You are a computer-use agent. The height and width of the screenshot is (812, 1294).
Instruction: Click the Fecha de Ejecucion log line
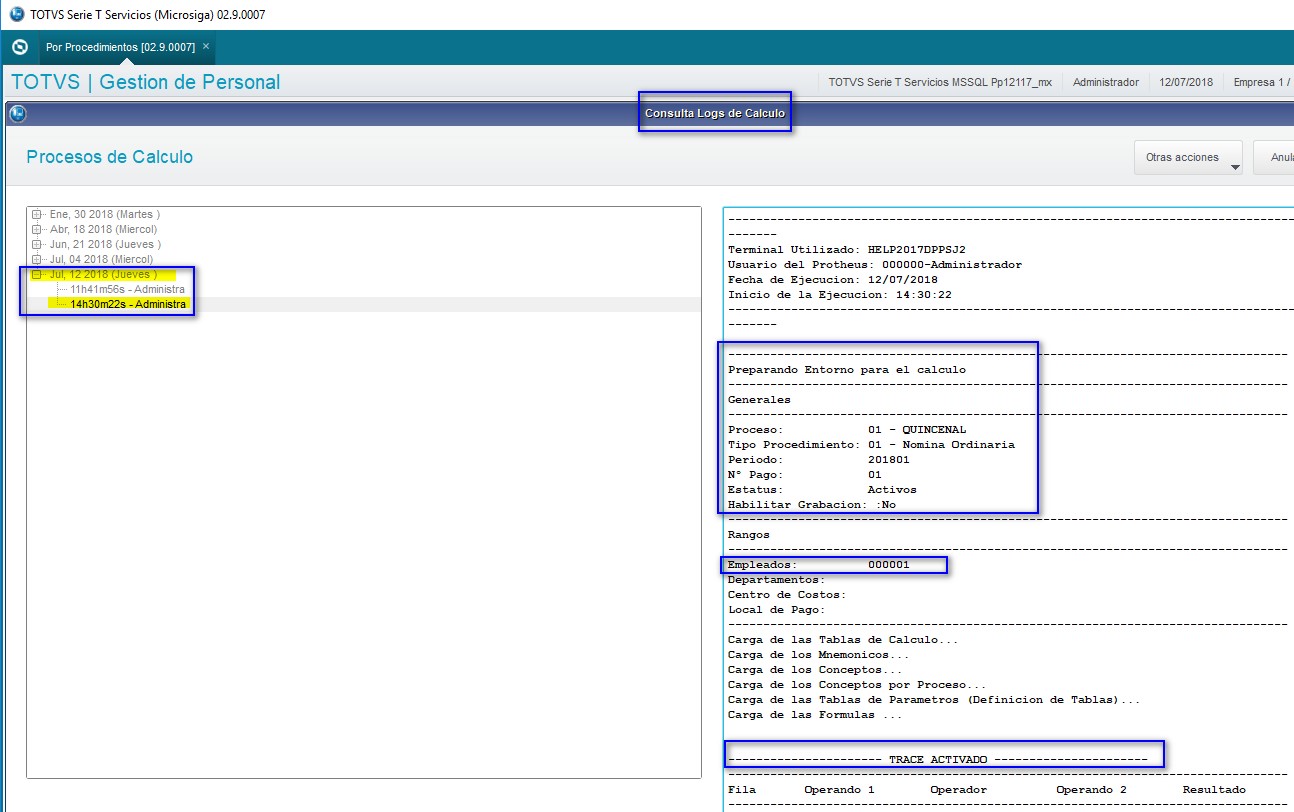833,280
